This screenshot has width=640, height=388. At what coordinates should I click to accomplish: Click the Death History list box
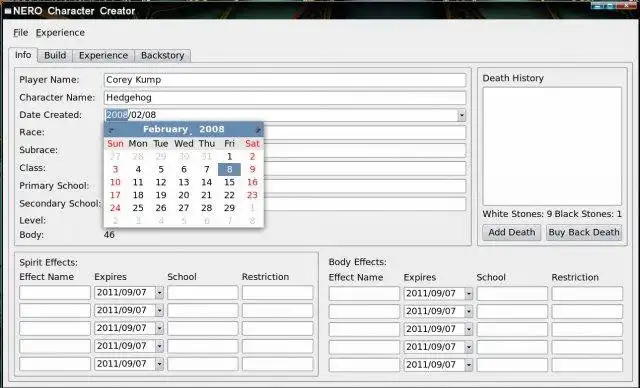pyautogui.click(x=552, y=146)
